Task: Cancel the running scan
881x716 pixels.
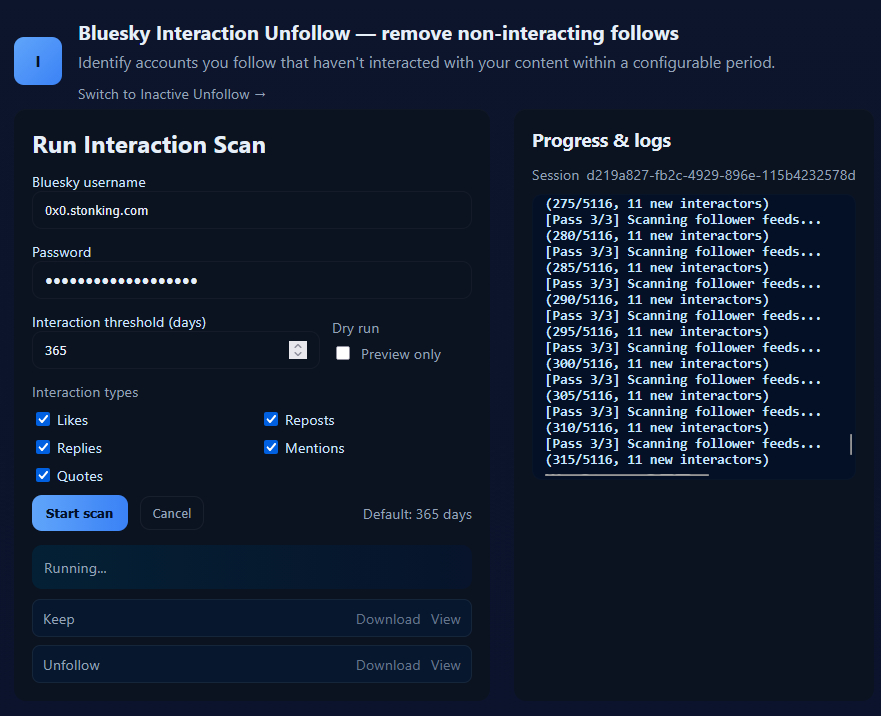Action: [x=172, y=513]
